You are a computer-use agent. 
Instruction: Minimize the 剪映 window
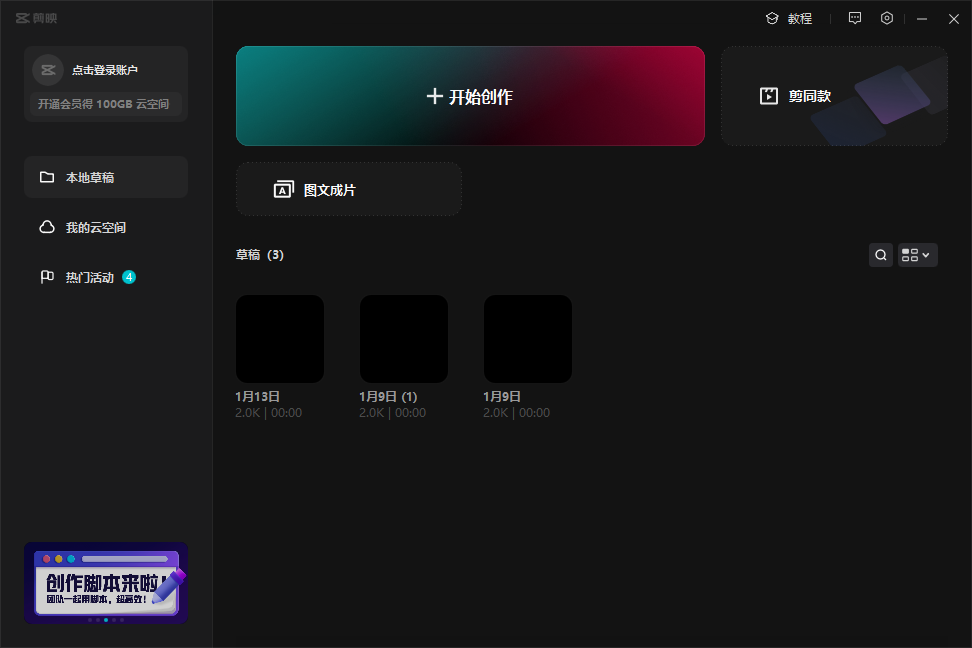921,18
